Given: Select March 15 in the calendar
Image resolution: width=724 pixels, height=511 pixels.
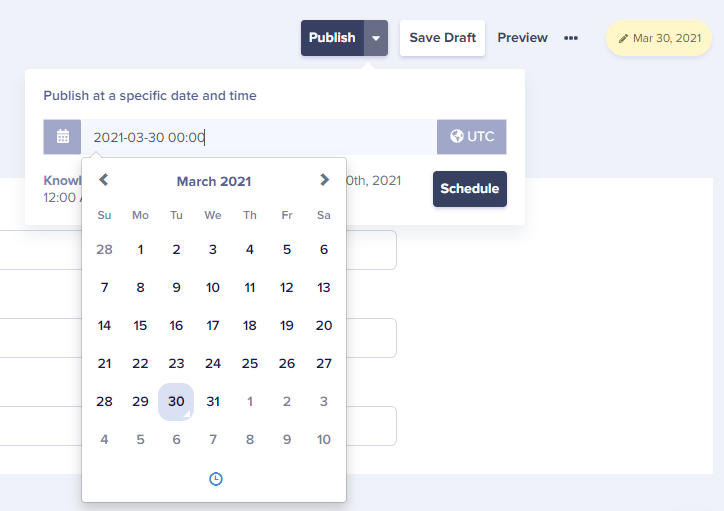Looking at the screenshot, I should tap(140, 325).
